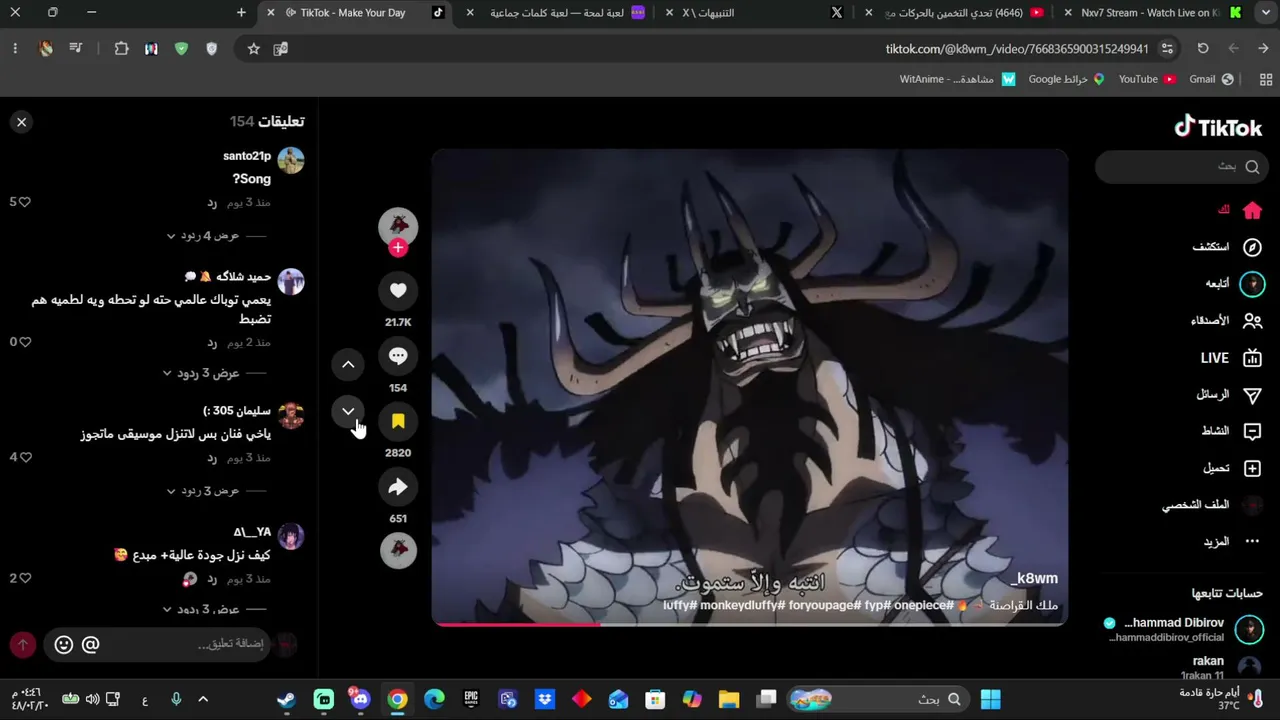Close the comments panel with X

click(x=21, y=122)
